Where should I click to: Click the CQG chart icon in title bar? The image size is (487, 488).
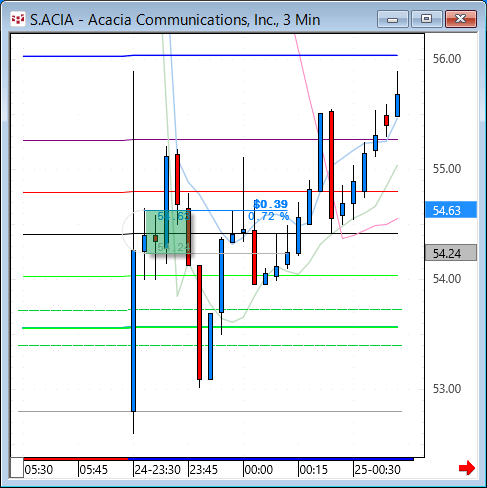[18, 19]
